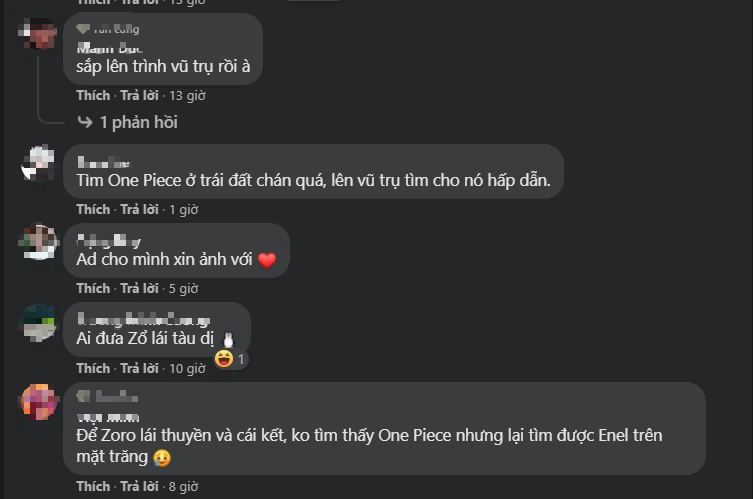The height and width of the screenshot is (499, 753).
Task: Expand the '1 phản hồi' replies thread
Action: coord(139,122)
